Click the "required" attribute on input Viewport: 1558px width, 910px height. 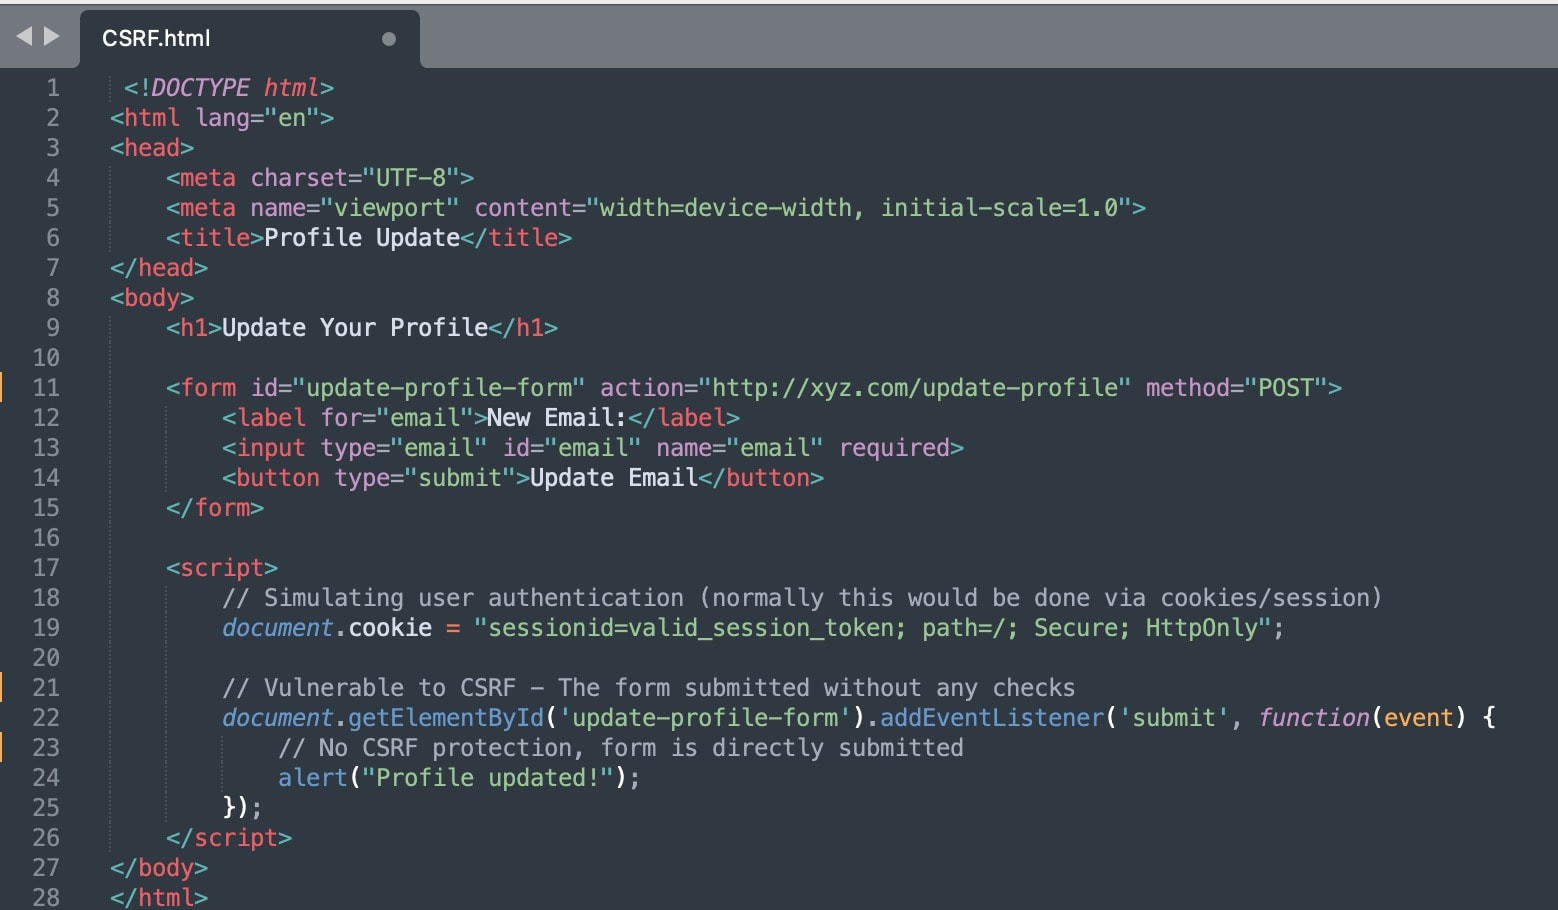pyautogui.click(x=894, y=448)
